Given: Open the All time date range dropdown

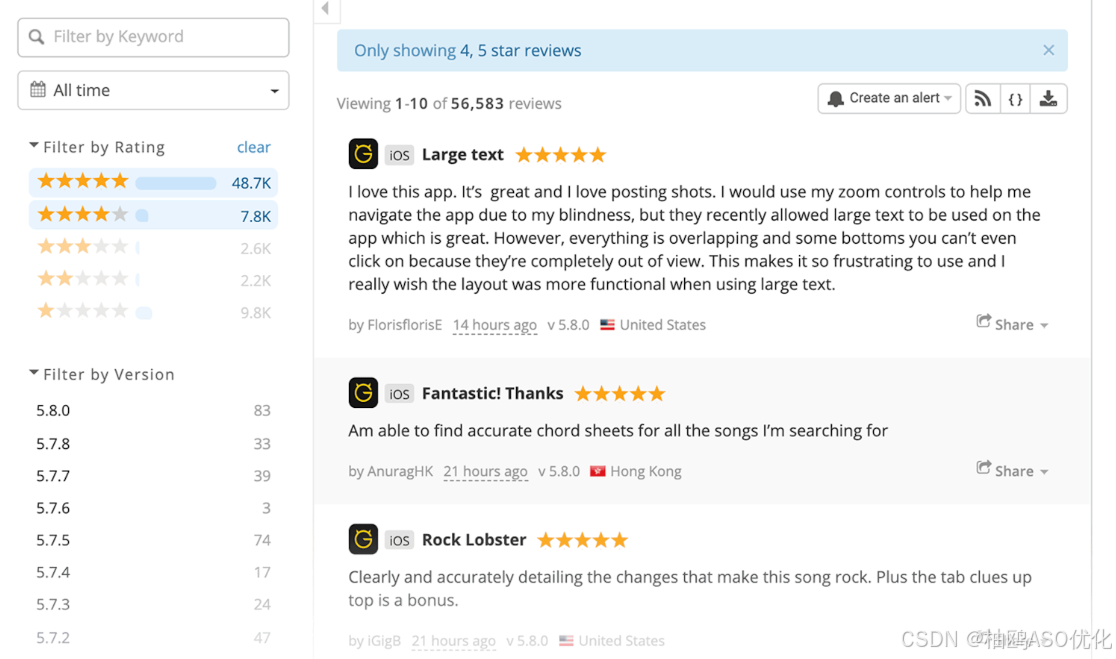Looking at the screenshot, I should pyautogui.click(x=153, y=90).
